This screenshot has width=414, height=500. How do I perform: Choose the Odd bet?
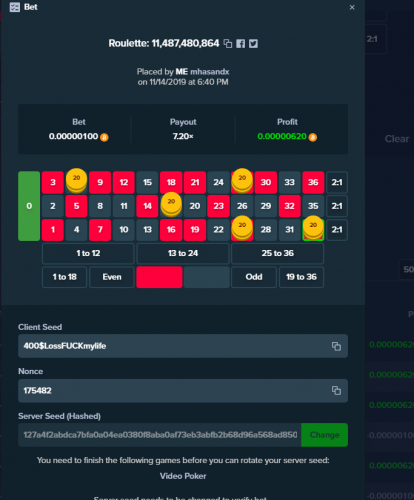[254, 277]
